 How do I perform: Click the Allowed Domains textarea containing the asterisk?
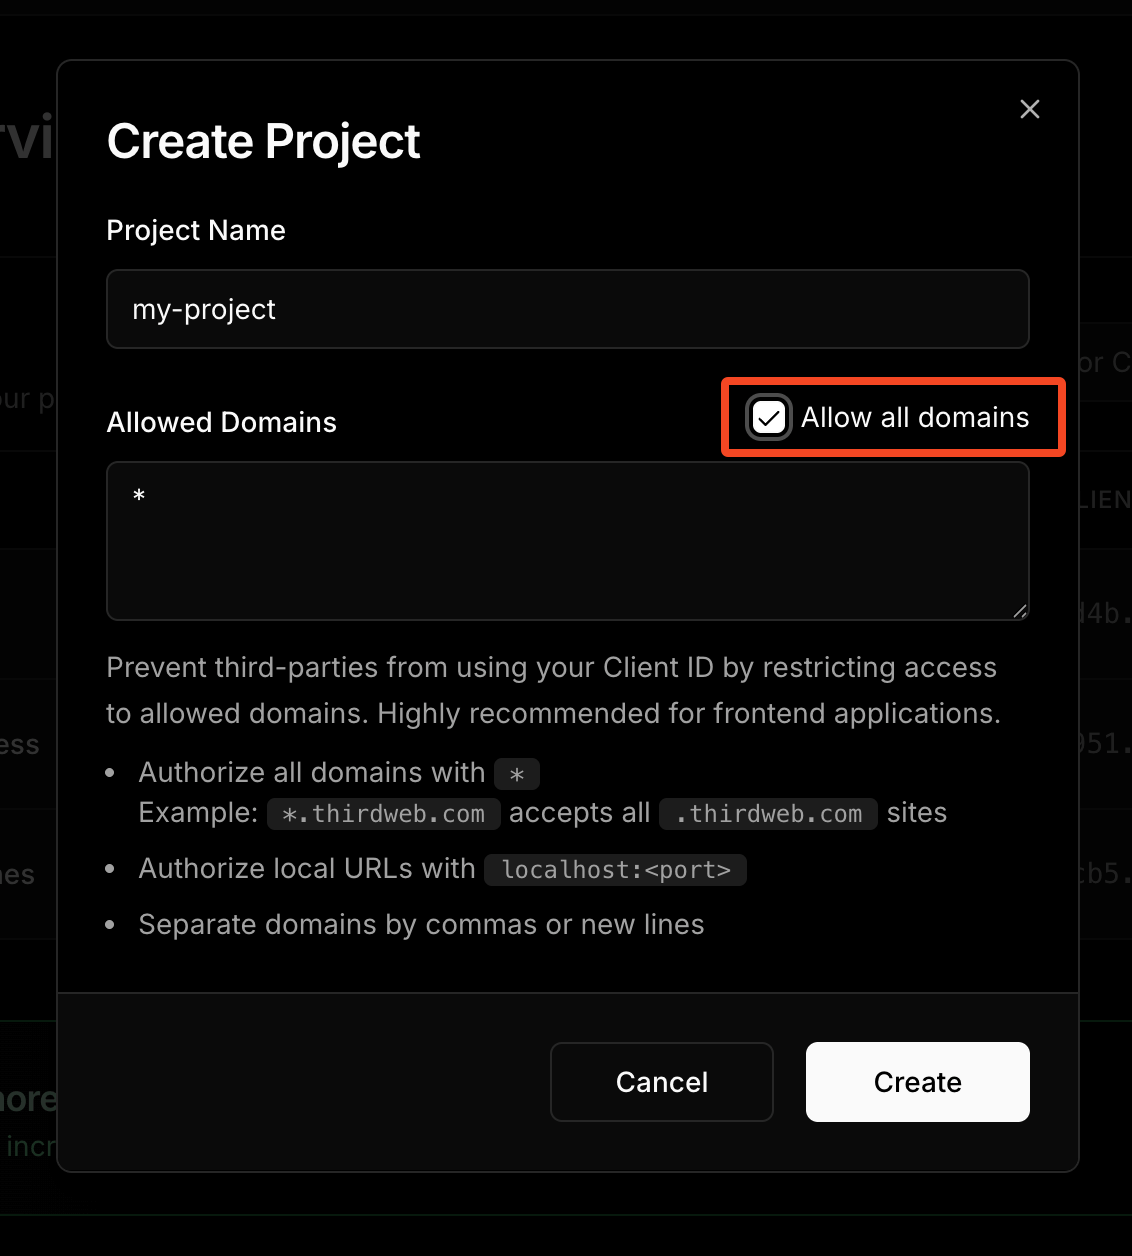(567, 540)
